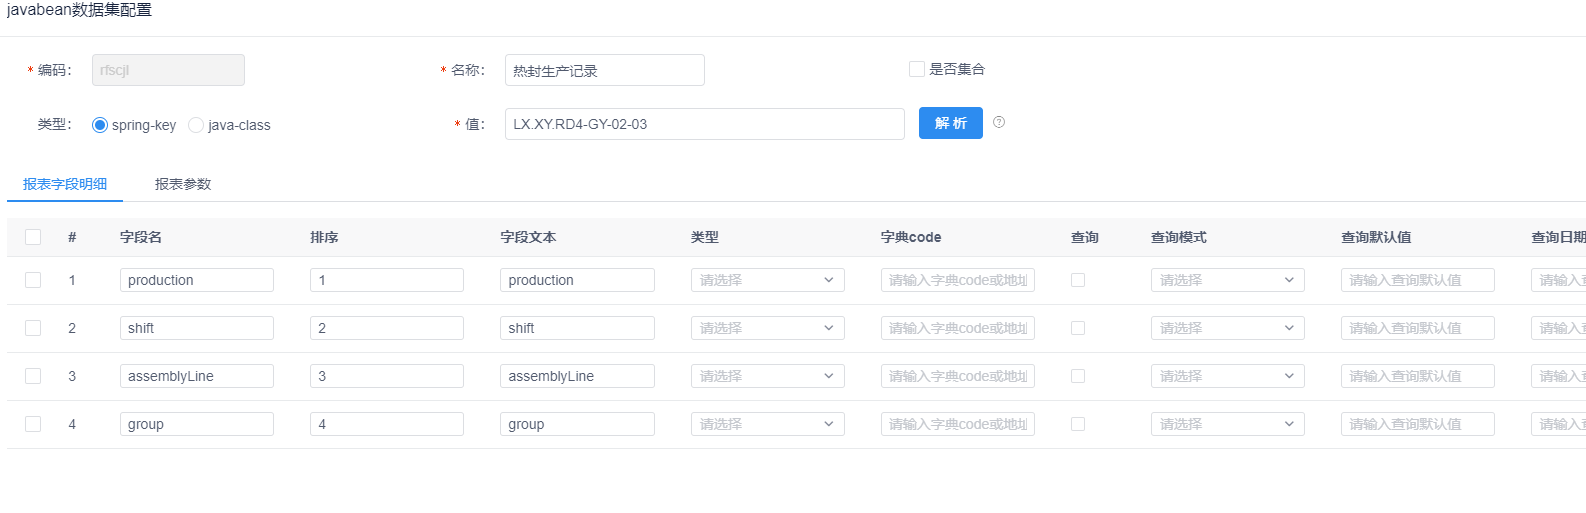1586x513 pixels.
Task: Click 查询默认值 input in shift row
Action: tap(1418, 328)
